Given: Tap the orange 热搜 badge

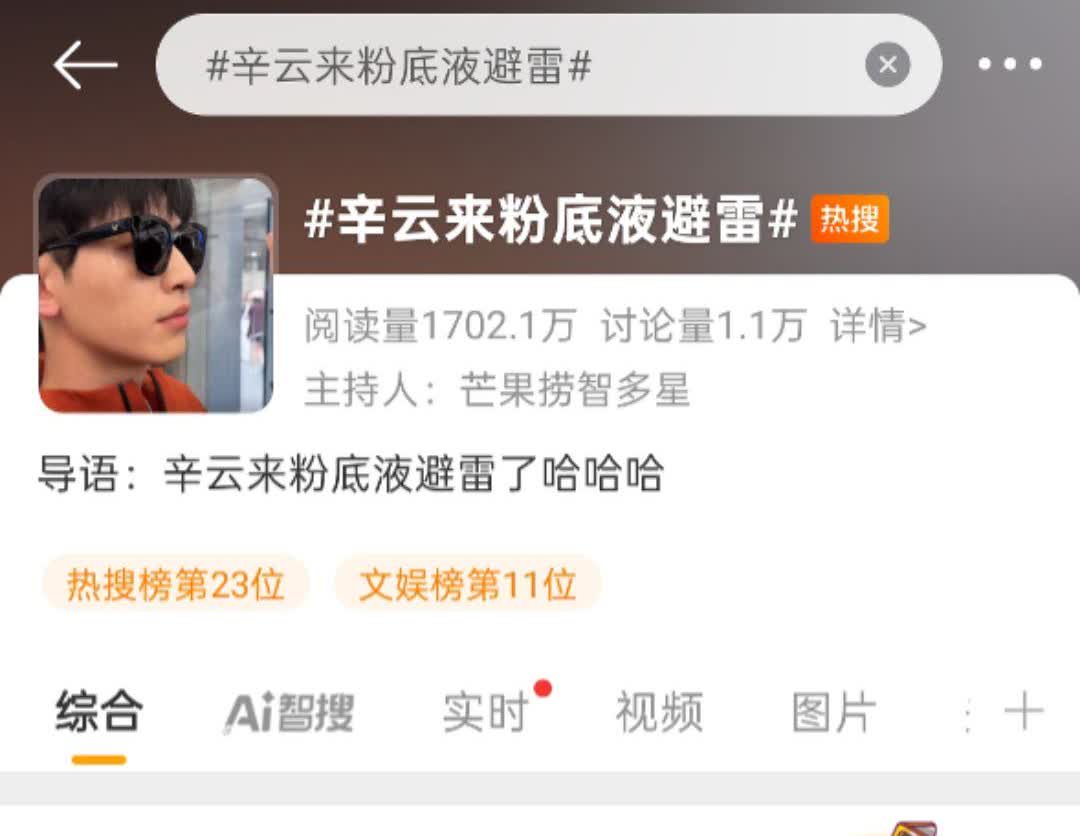Looking at the screenshot, I should click(850, 220).
